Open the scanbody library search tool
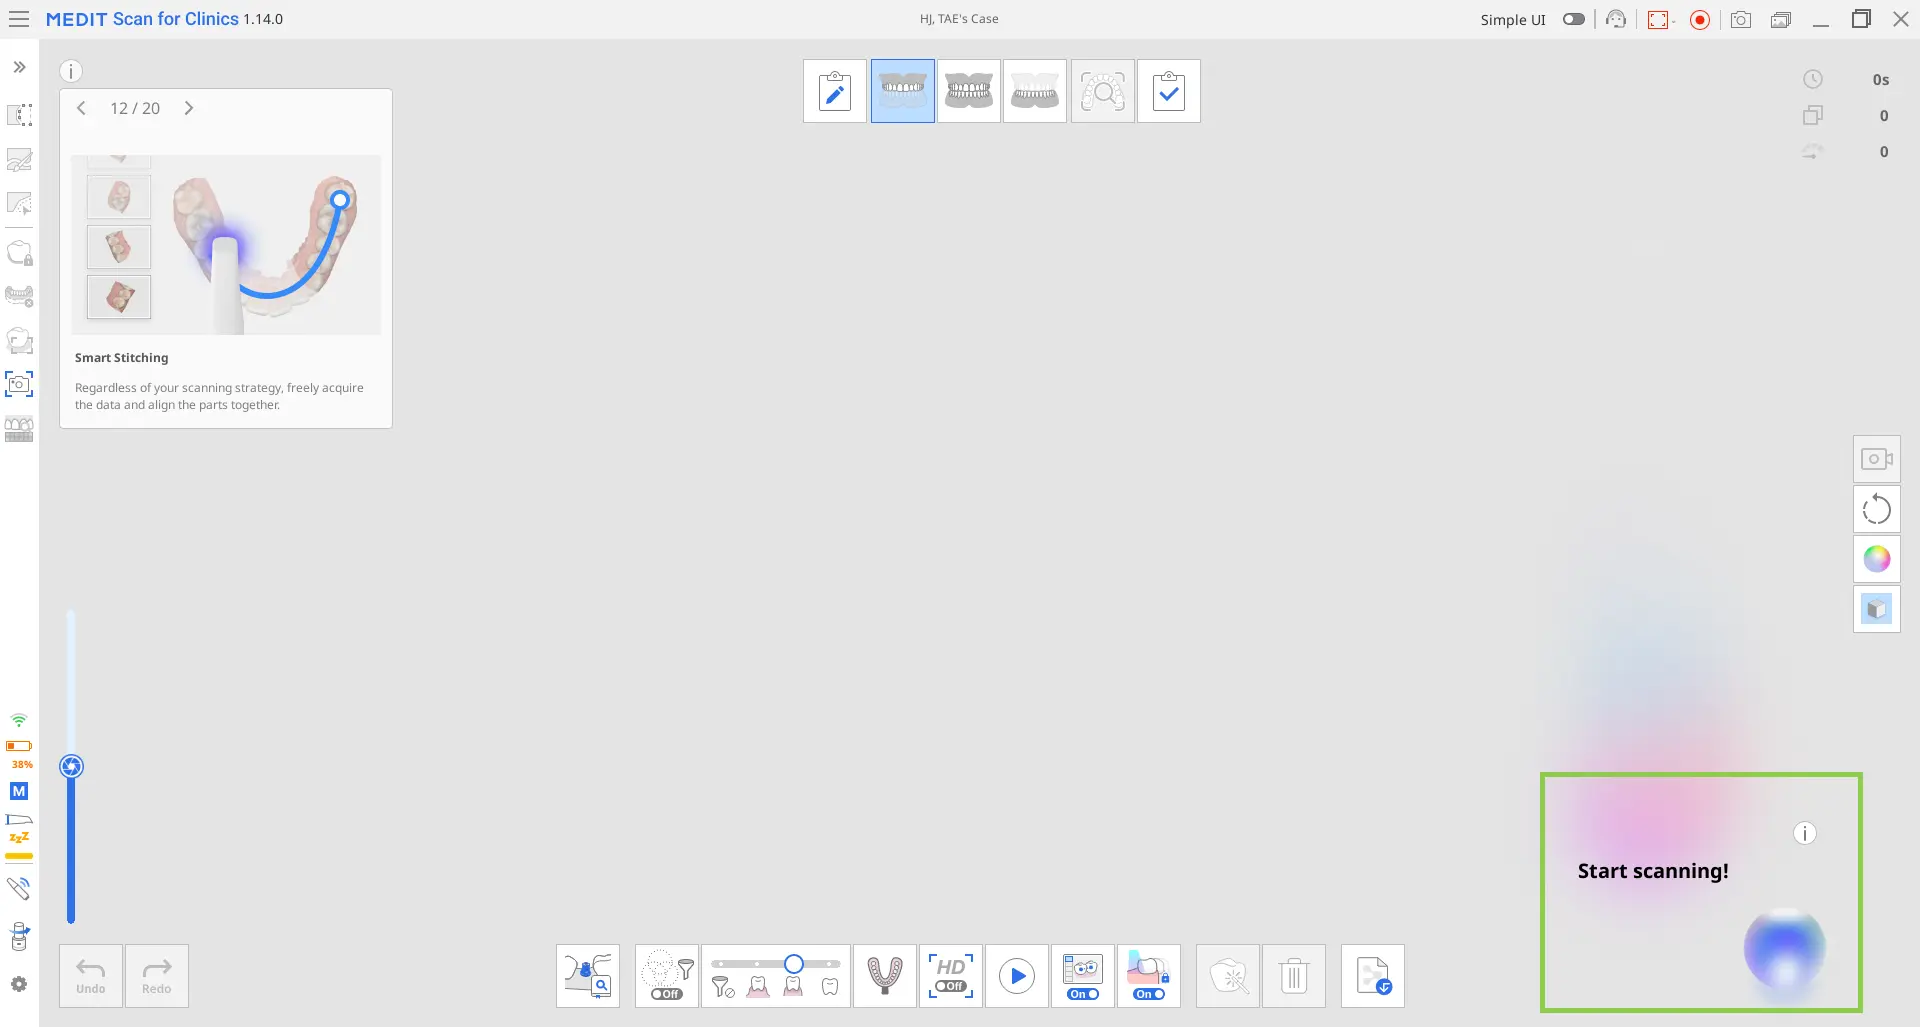 588,976
